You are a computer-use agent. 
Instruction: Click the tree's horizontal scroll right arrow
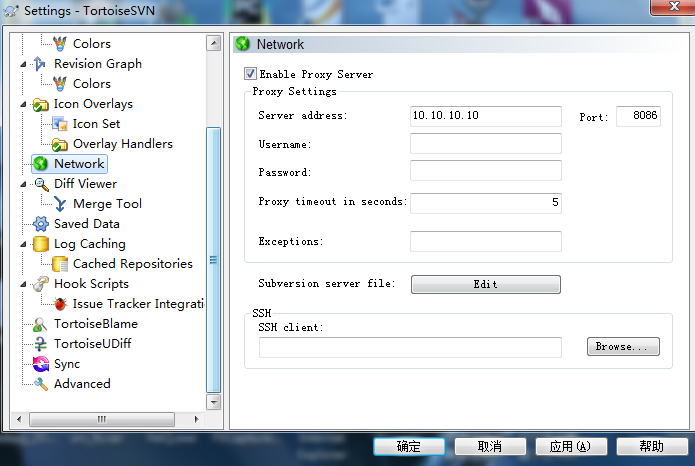(x=196, y=419)
